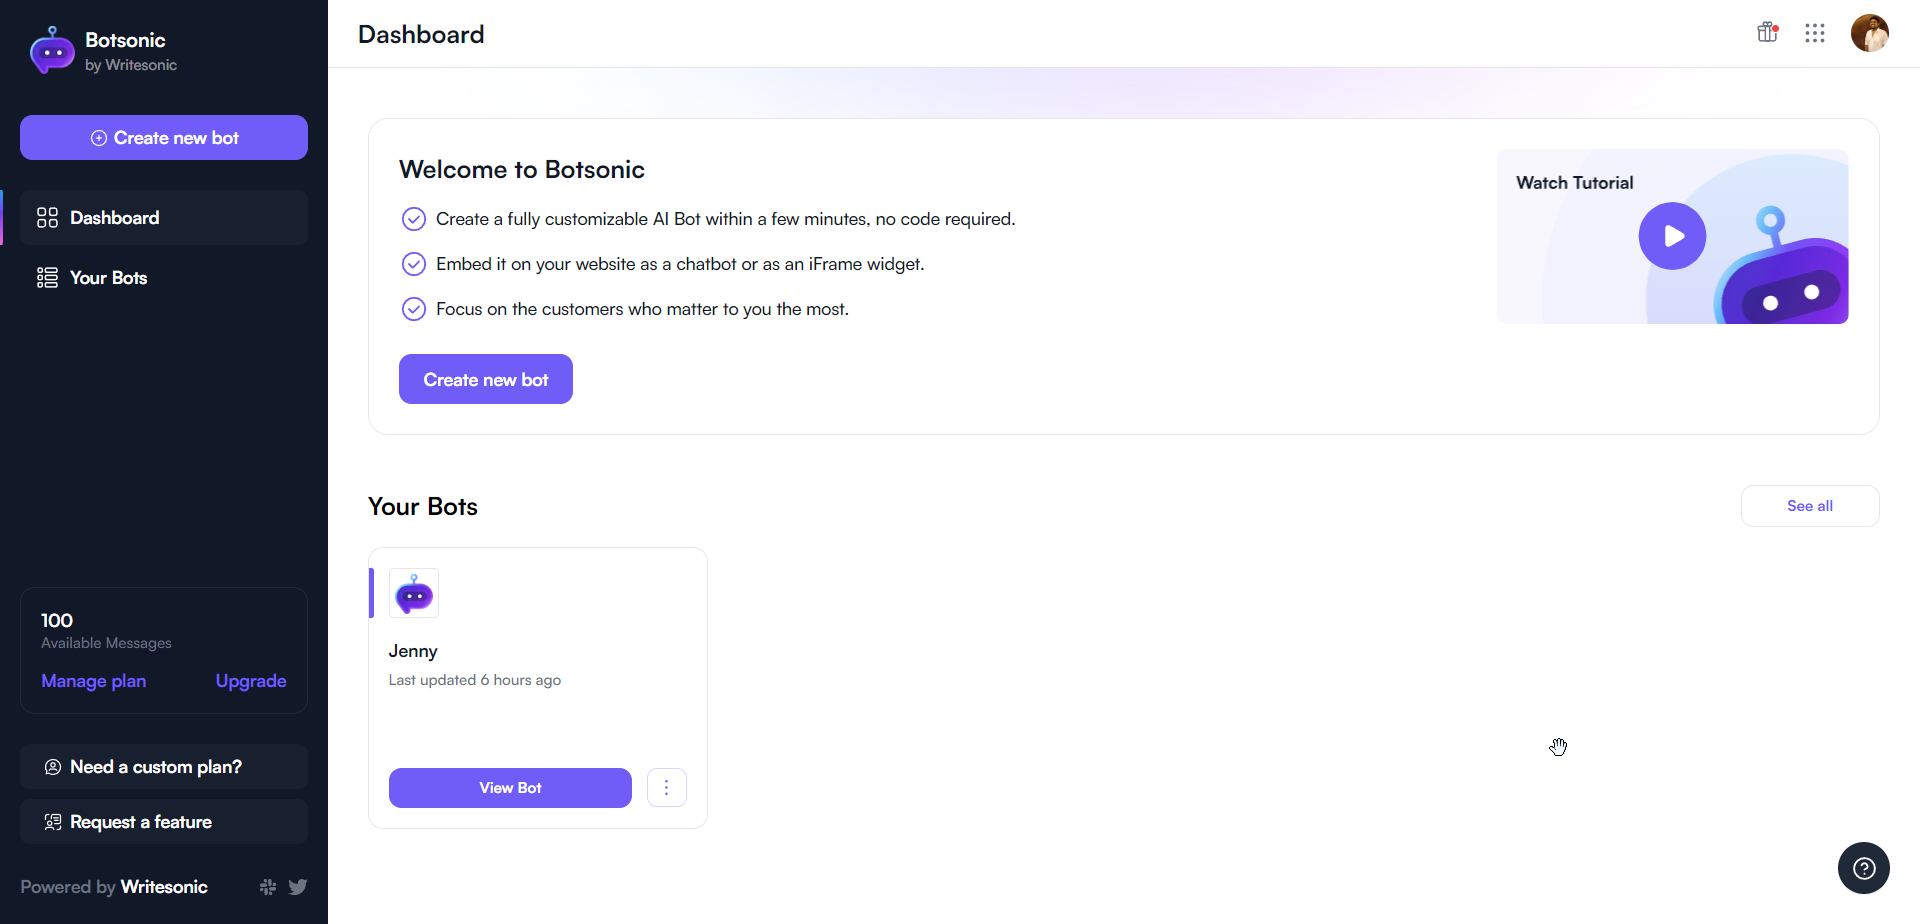Click the profile avatar in top bar
1920x924 pixels.
click(x=1870, y=33)
